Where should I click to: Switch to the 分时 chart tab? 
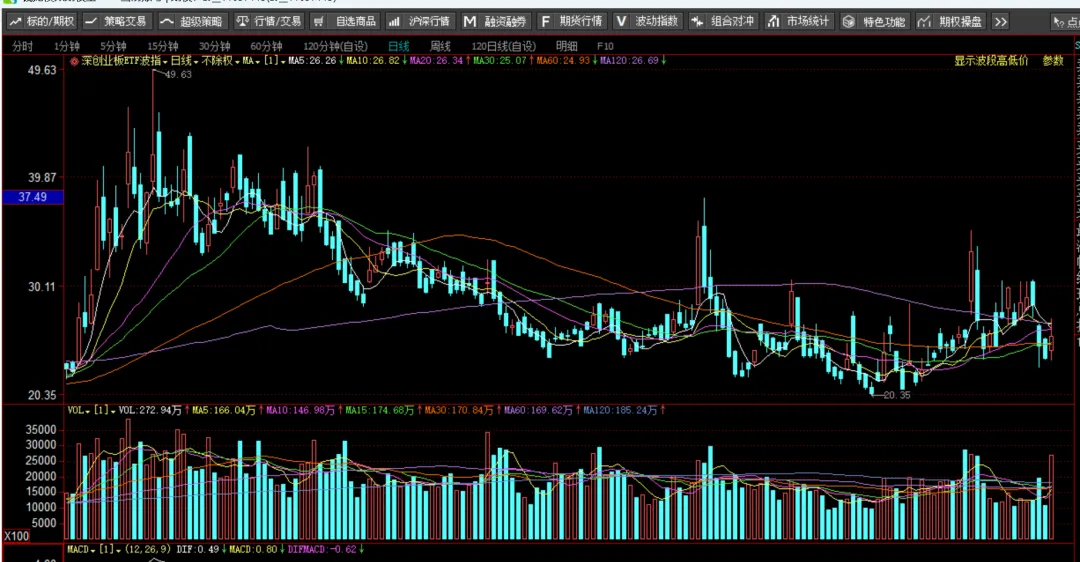(x=22, y=46)
